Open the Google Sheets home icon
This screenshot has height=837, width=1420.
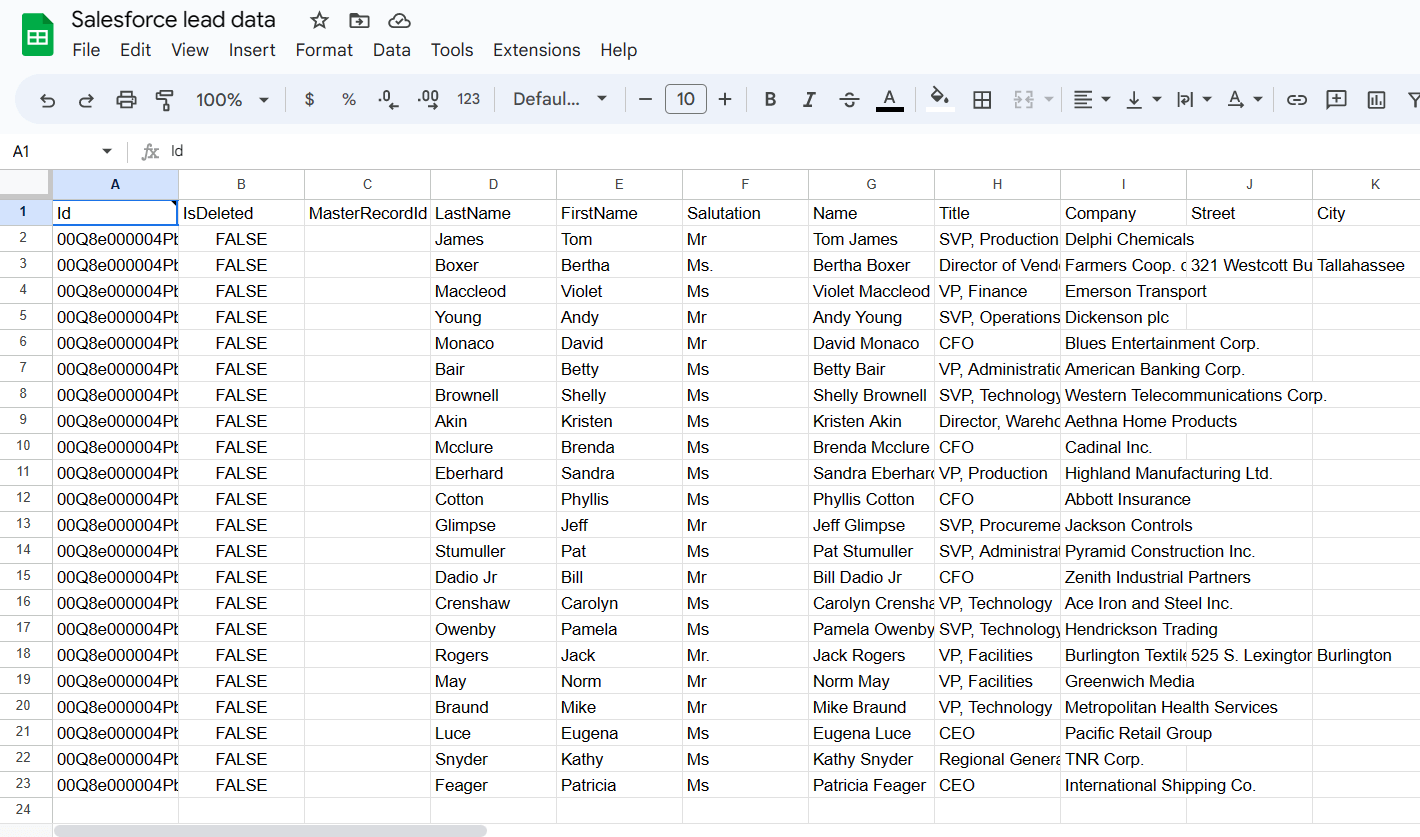tap(38, 36)
